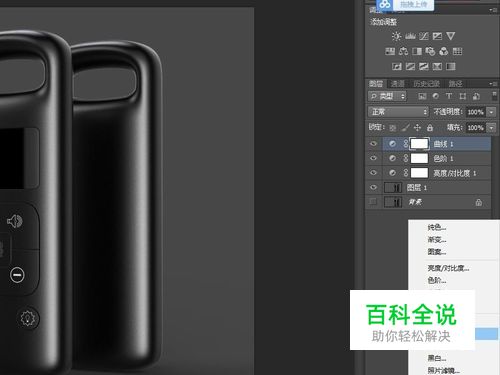Image resolution: width=500 pixels, height=375 pixels.
Task: Toggle mask link on 亮度/对比度 1 layer
Action: point(405,173)
